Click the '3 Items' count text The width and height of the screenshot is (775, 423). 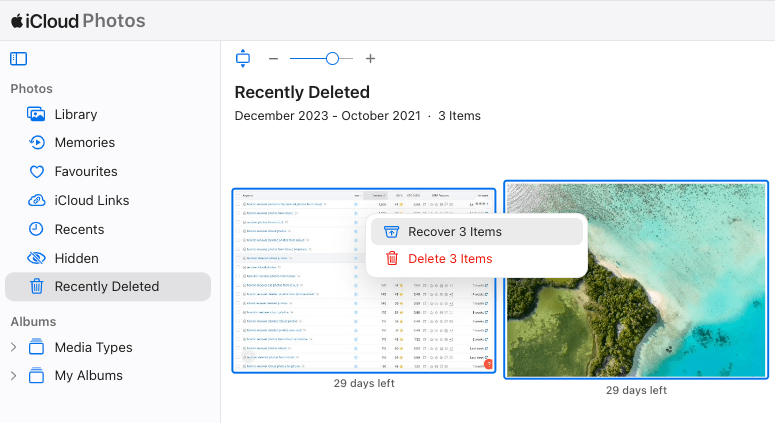459,116
